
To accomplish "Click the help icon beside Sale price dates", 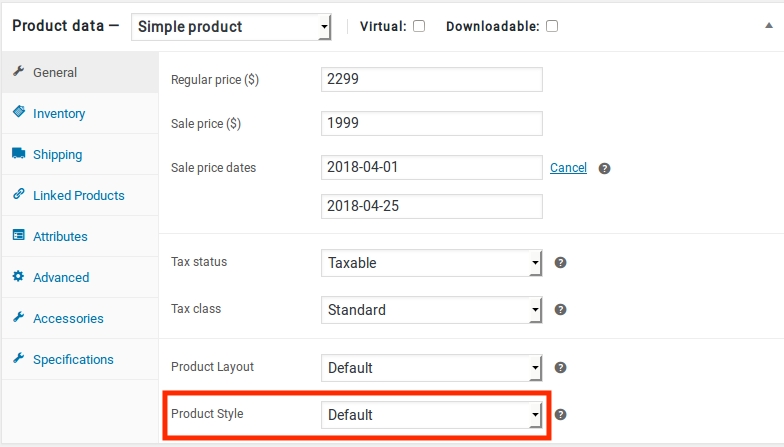I will point(604,168).
